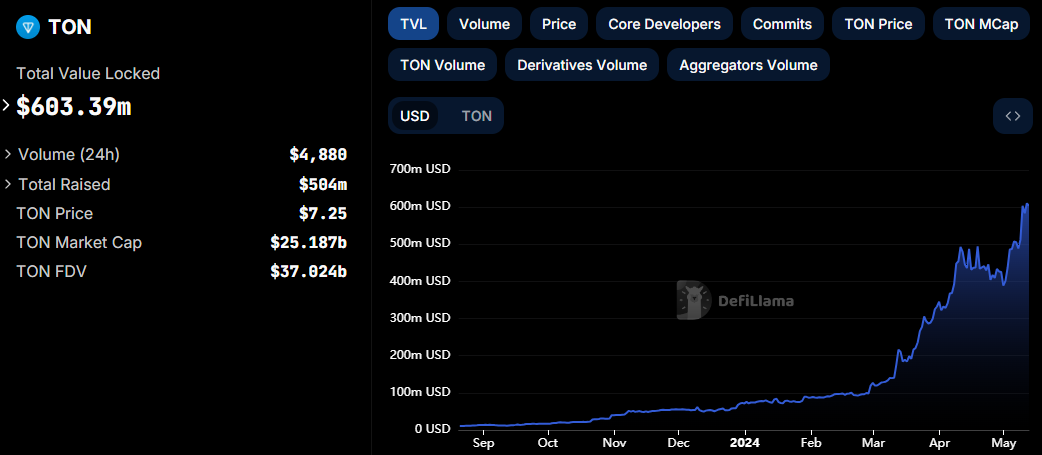1042x455 pixels.
Task: Toggle the Commits chart metric
Action: [x=782, y=24]
